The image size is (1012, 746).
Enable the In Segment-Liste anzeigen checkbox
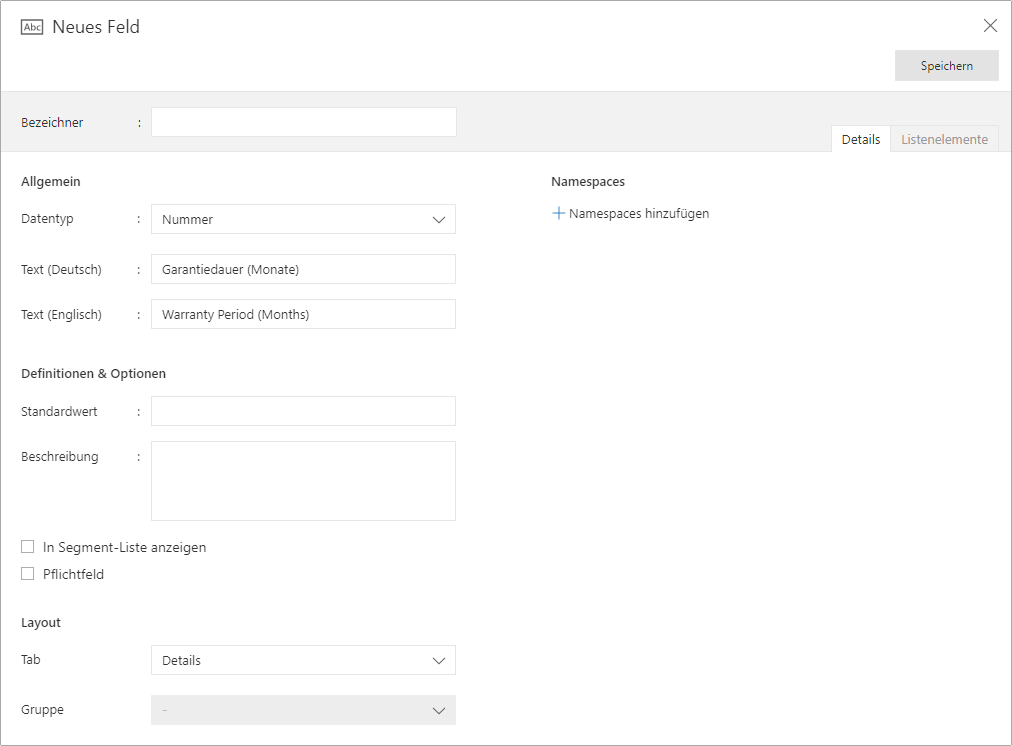tap(28, 546)
